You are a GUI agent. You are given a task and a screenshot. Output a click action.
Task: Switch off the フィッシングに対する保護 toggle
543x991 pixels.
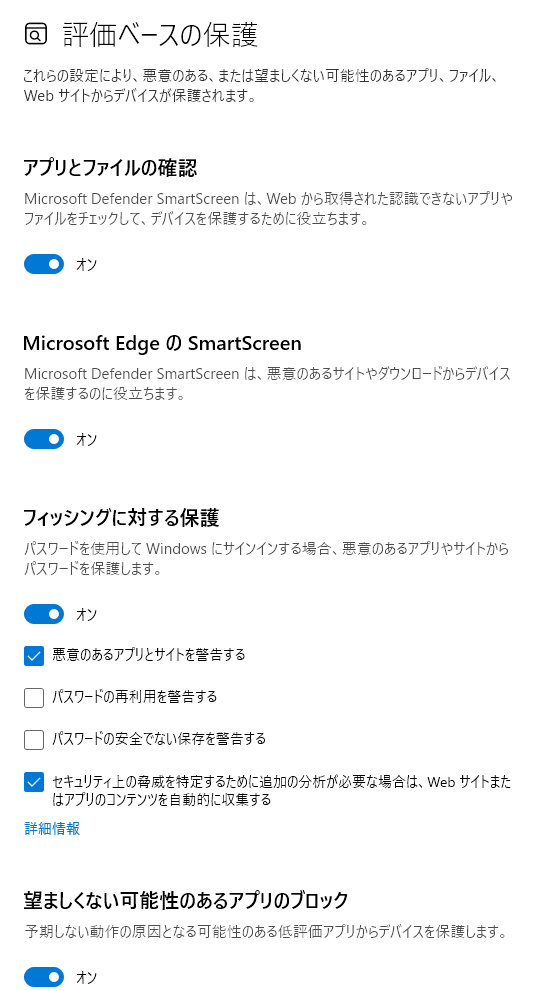44,614
